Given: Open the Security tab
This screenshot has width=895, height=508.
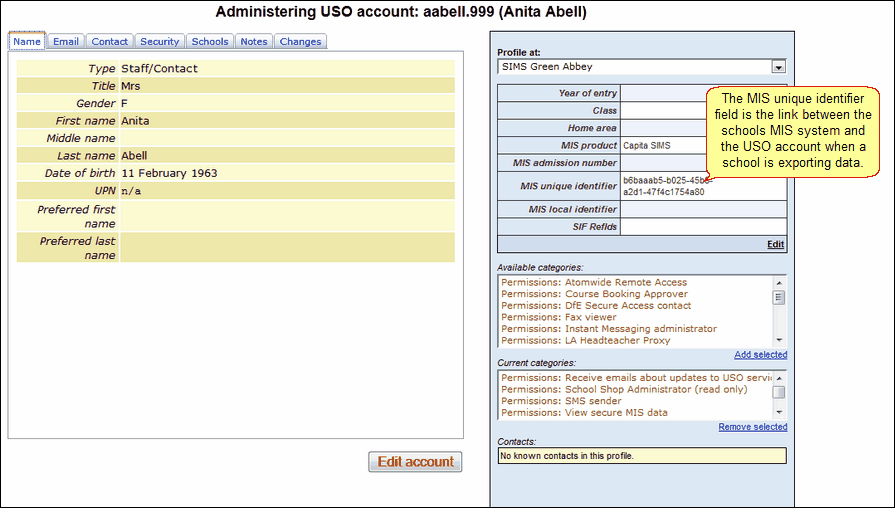Looking at the screenshot, I should coord(159,41).
